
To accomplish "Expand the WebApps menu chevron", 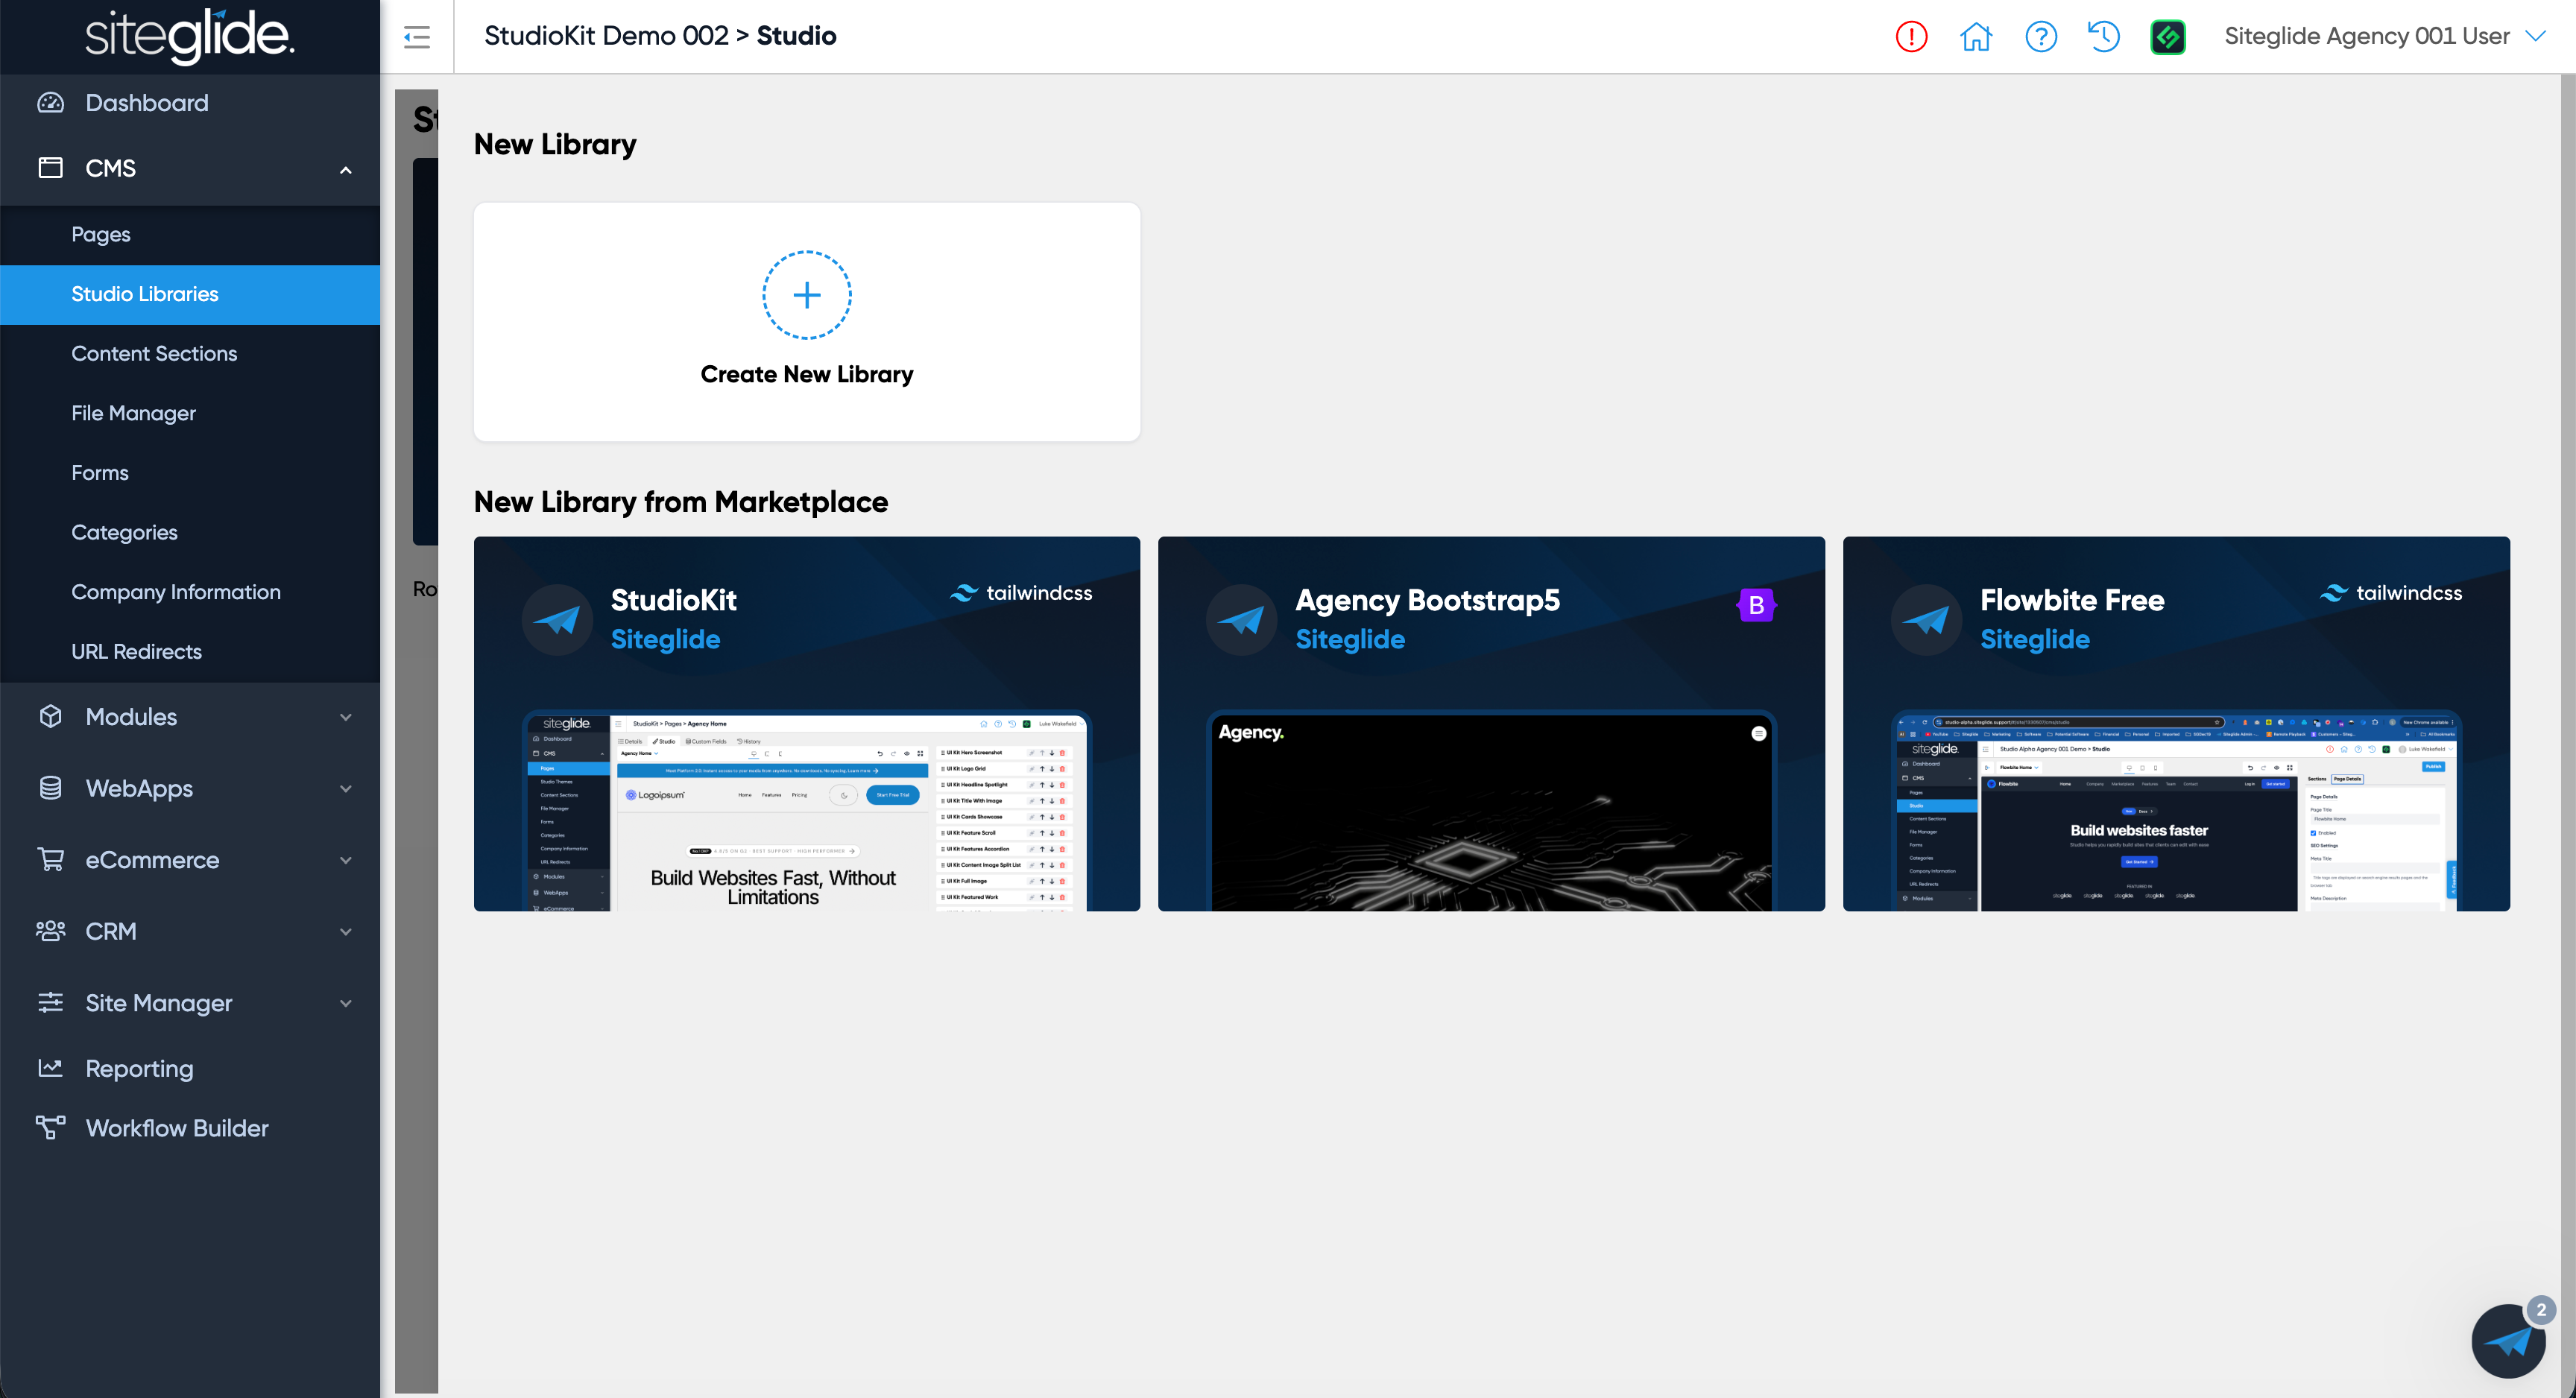I will coord(346,789).
